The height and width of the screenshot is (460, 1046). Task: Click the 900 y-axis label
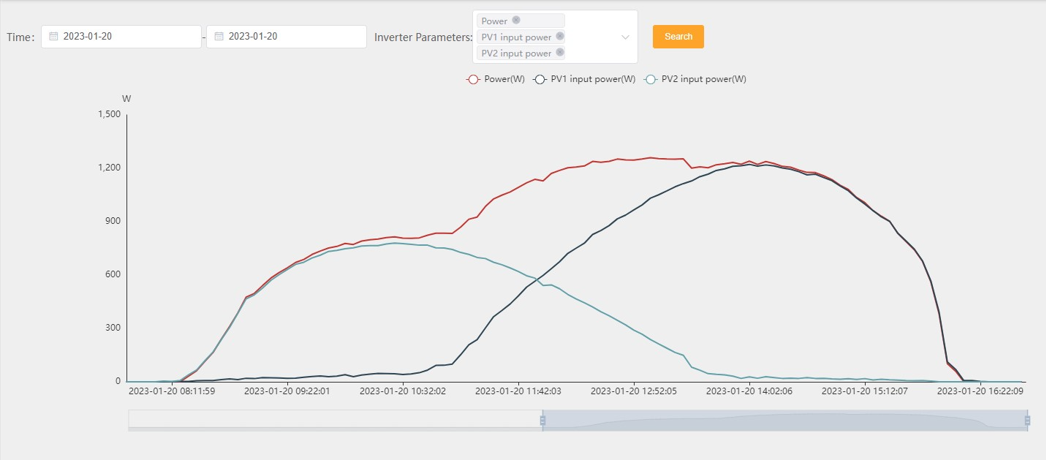pyautogui.click(x=113, y=221)
